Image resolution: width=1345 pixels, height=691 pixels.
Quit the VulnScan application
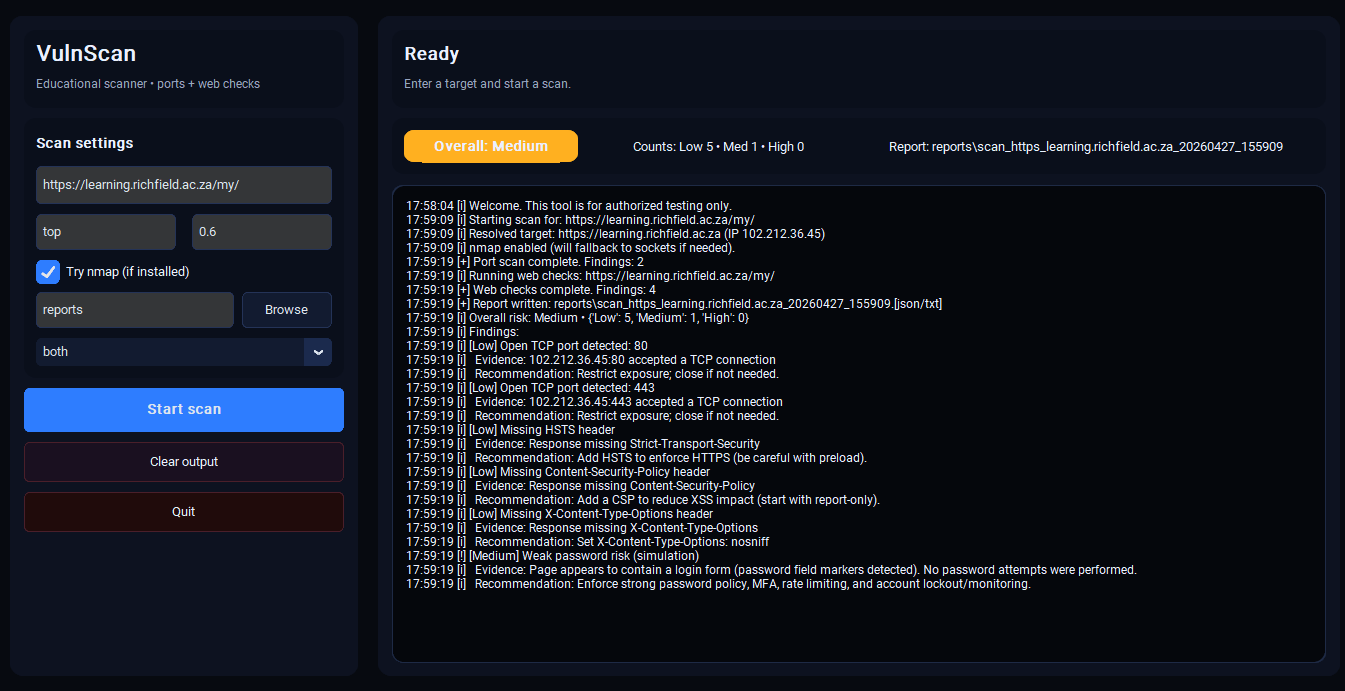184,512
